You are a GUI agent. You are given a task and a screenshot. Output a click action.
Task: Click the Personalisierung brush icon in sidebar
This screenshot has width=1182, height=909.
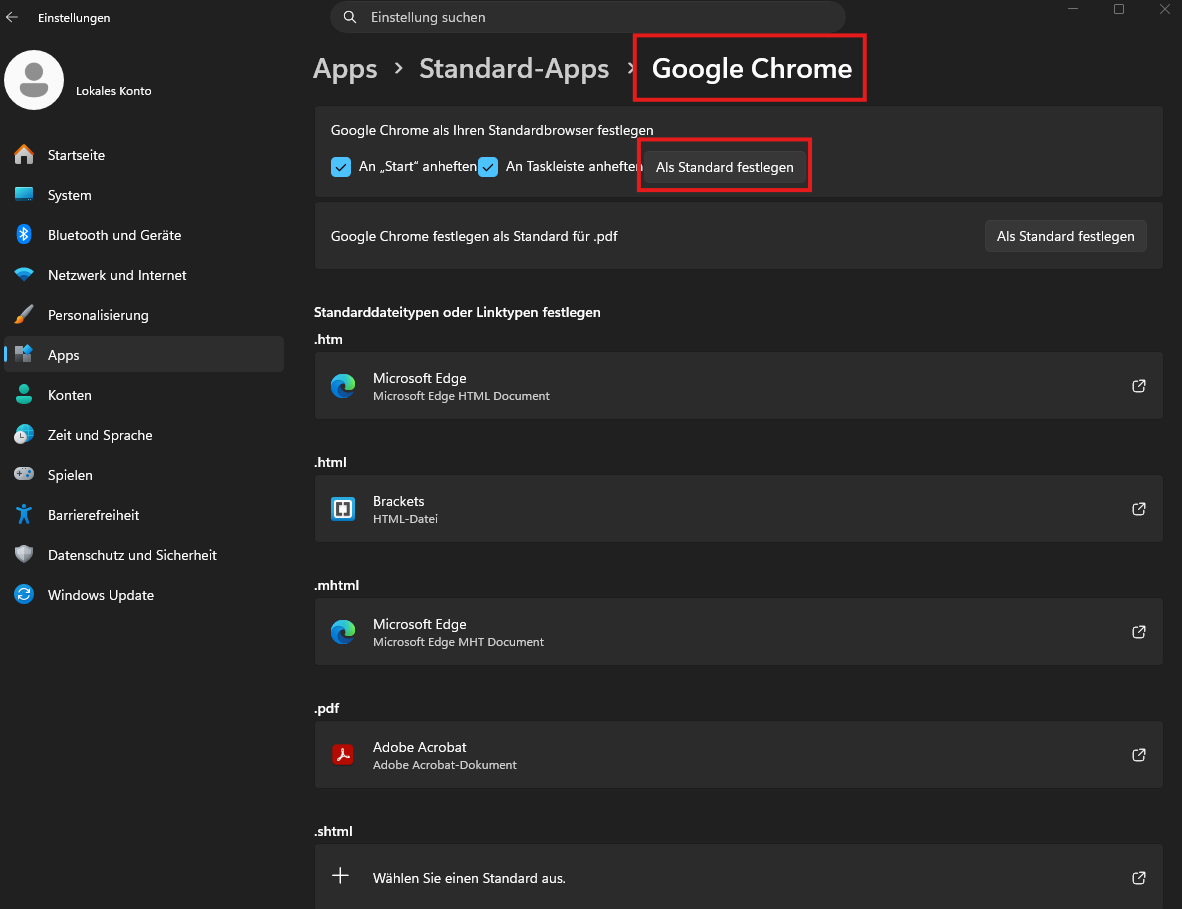point(23,314)
